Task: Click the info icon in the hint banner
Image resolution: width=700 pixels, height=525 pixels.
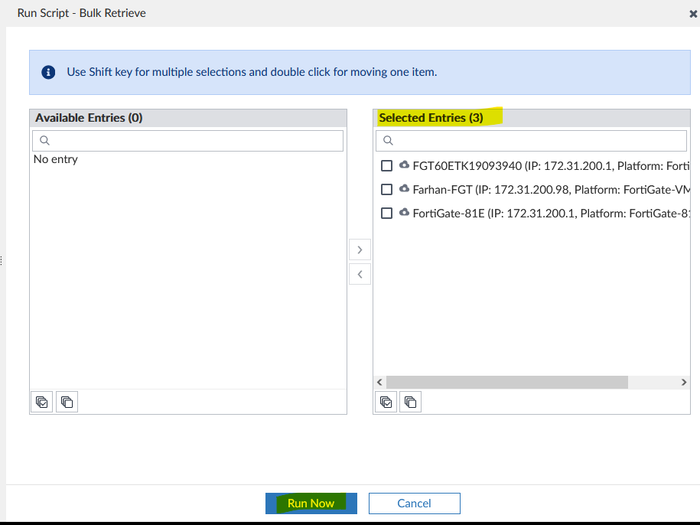Action: coord(48,72)
